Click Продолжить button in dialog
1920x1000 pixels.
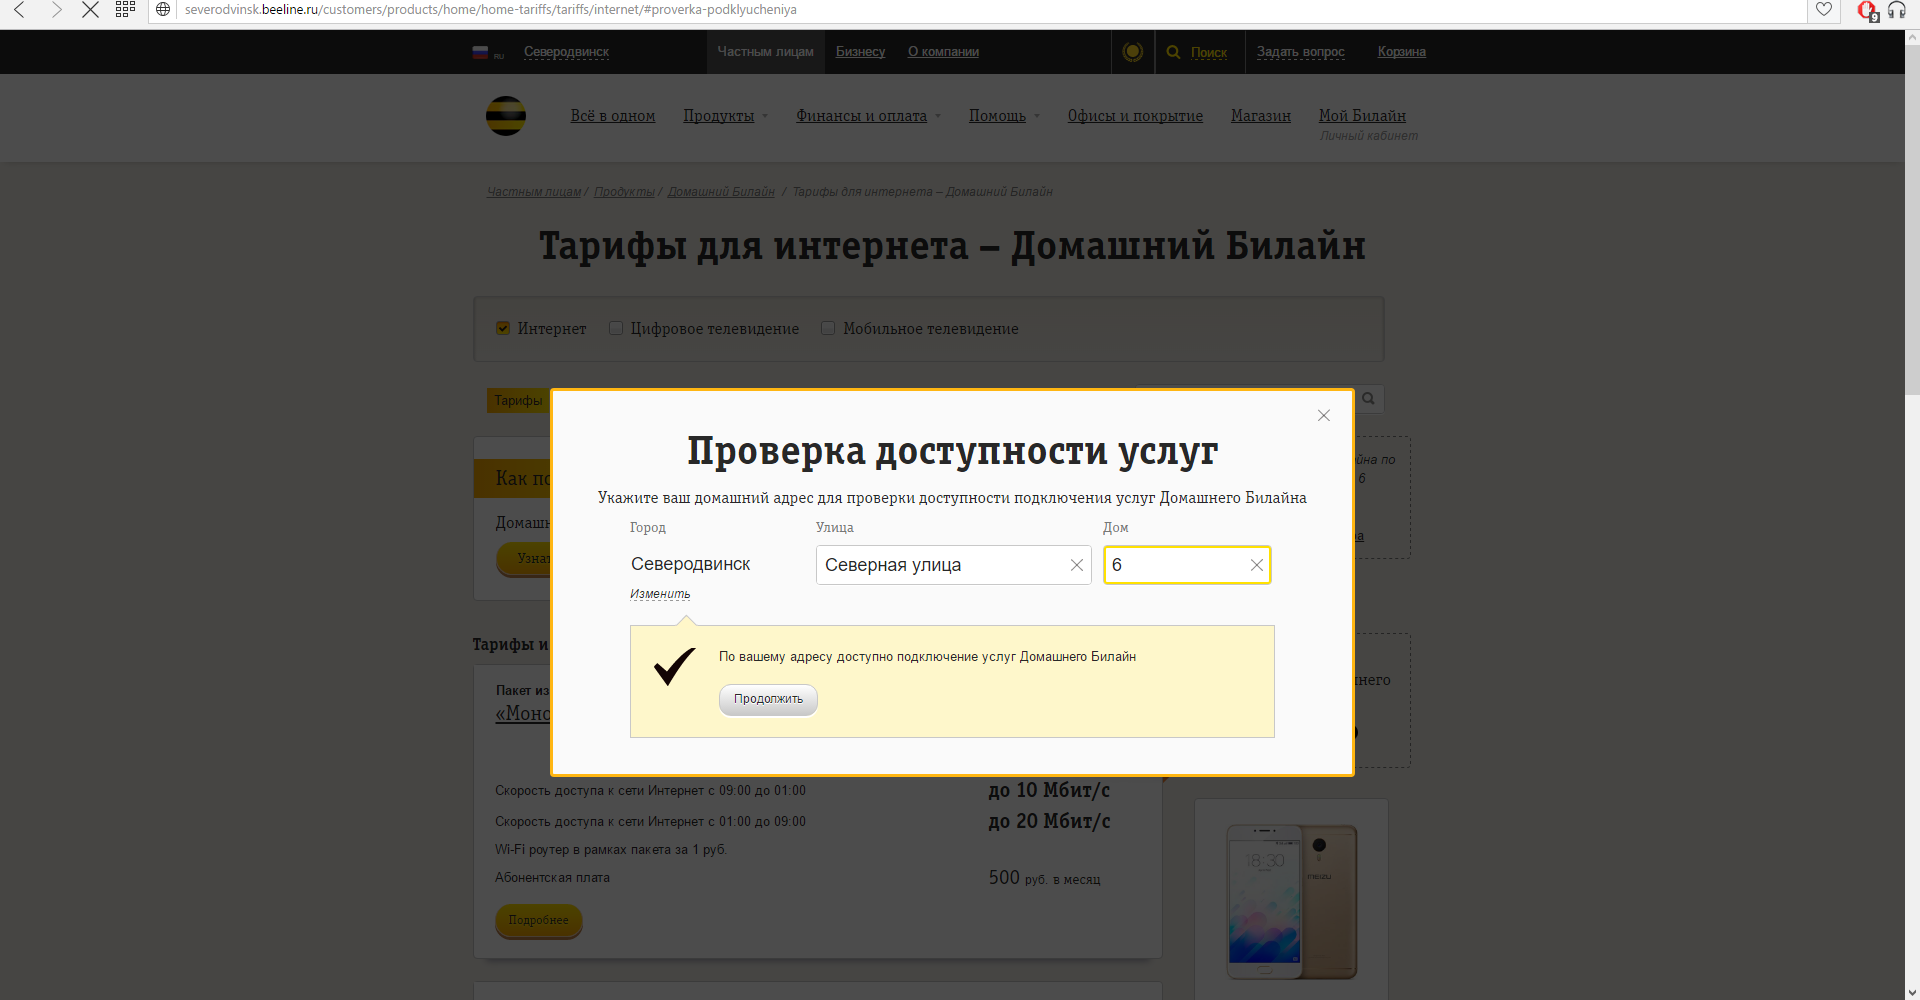click(x=768, y=699)
